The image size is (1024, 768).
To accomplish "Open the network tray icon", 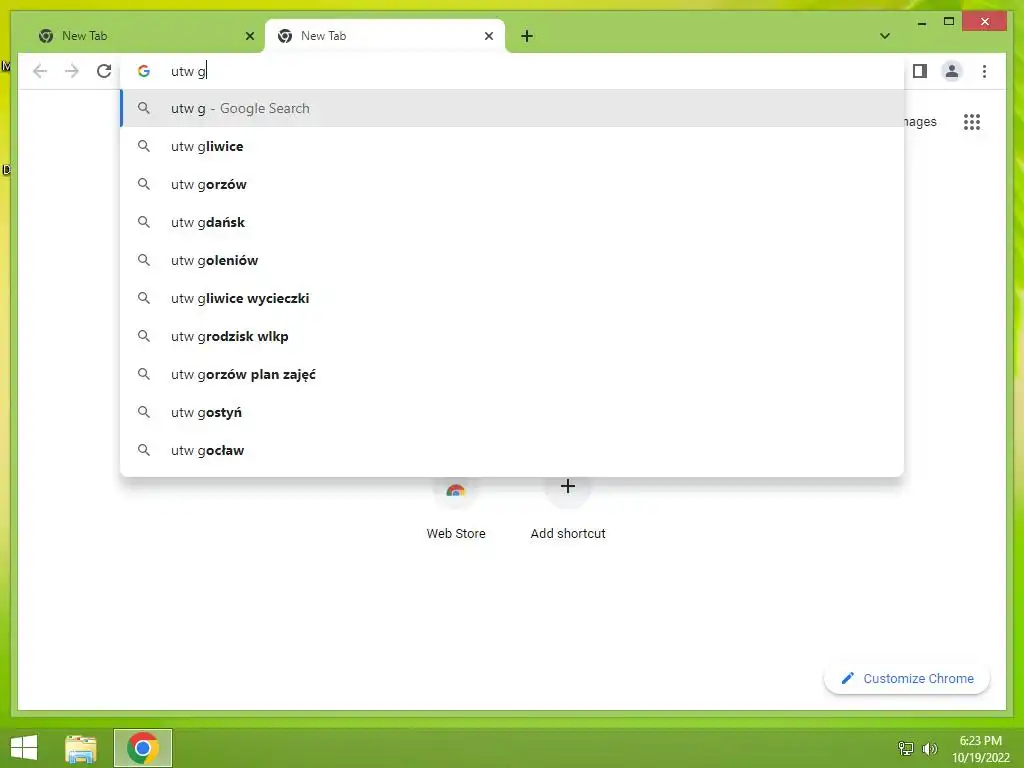I will pyautogui.click(x=905, y=748).
